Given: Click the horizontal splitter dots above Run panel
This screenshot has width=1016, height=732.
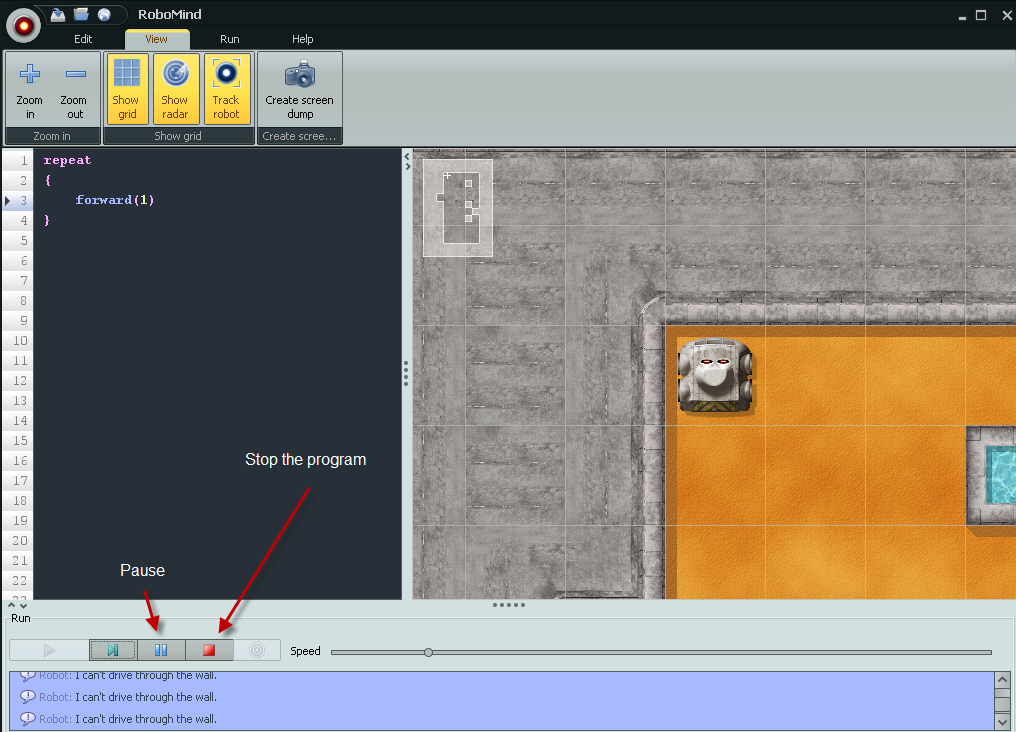Looking at the screenshot, I should [x=509, y=605].
